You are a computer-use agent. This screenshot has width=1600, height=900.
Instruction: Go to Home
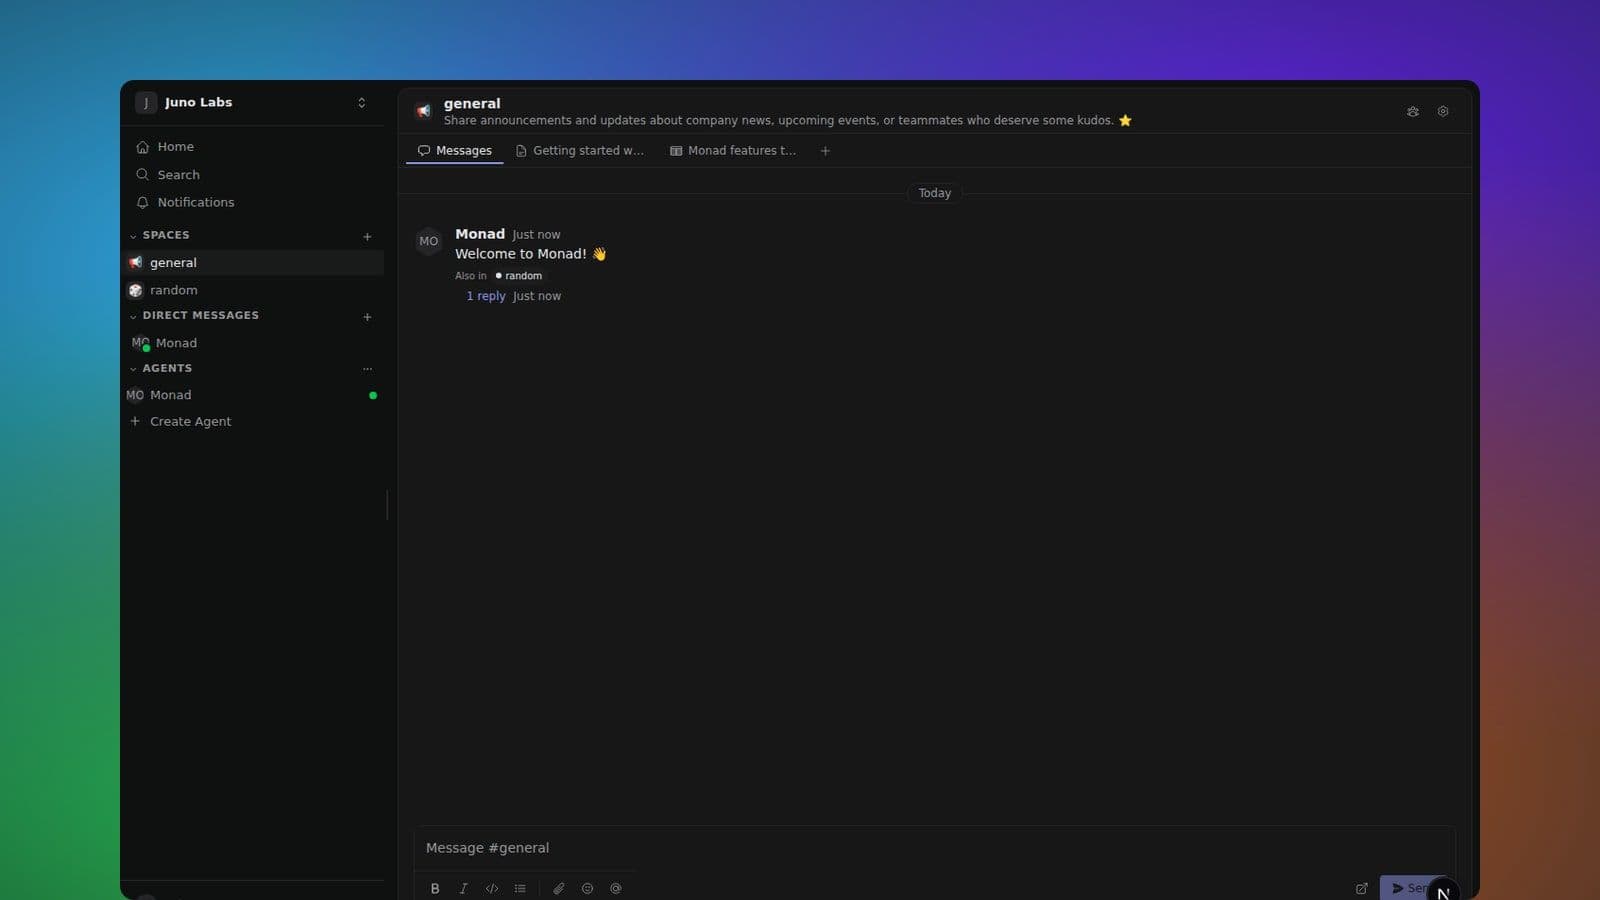254,147
